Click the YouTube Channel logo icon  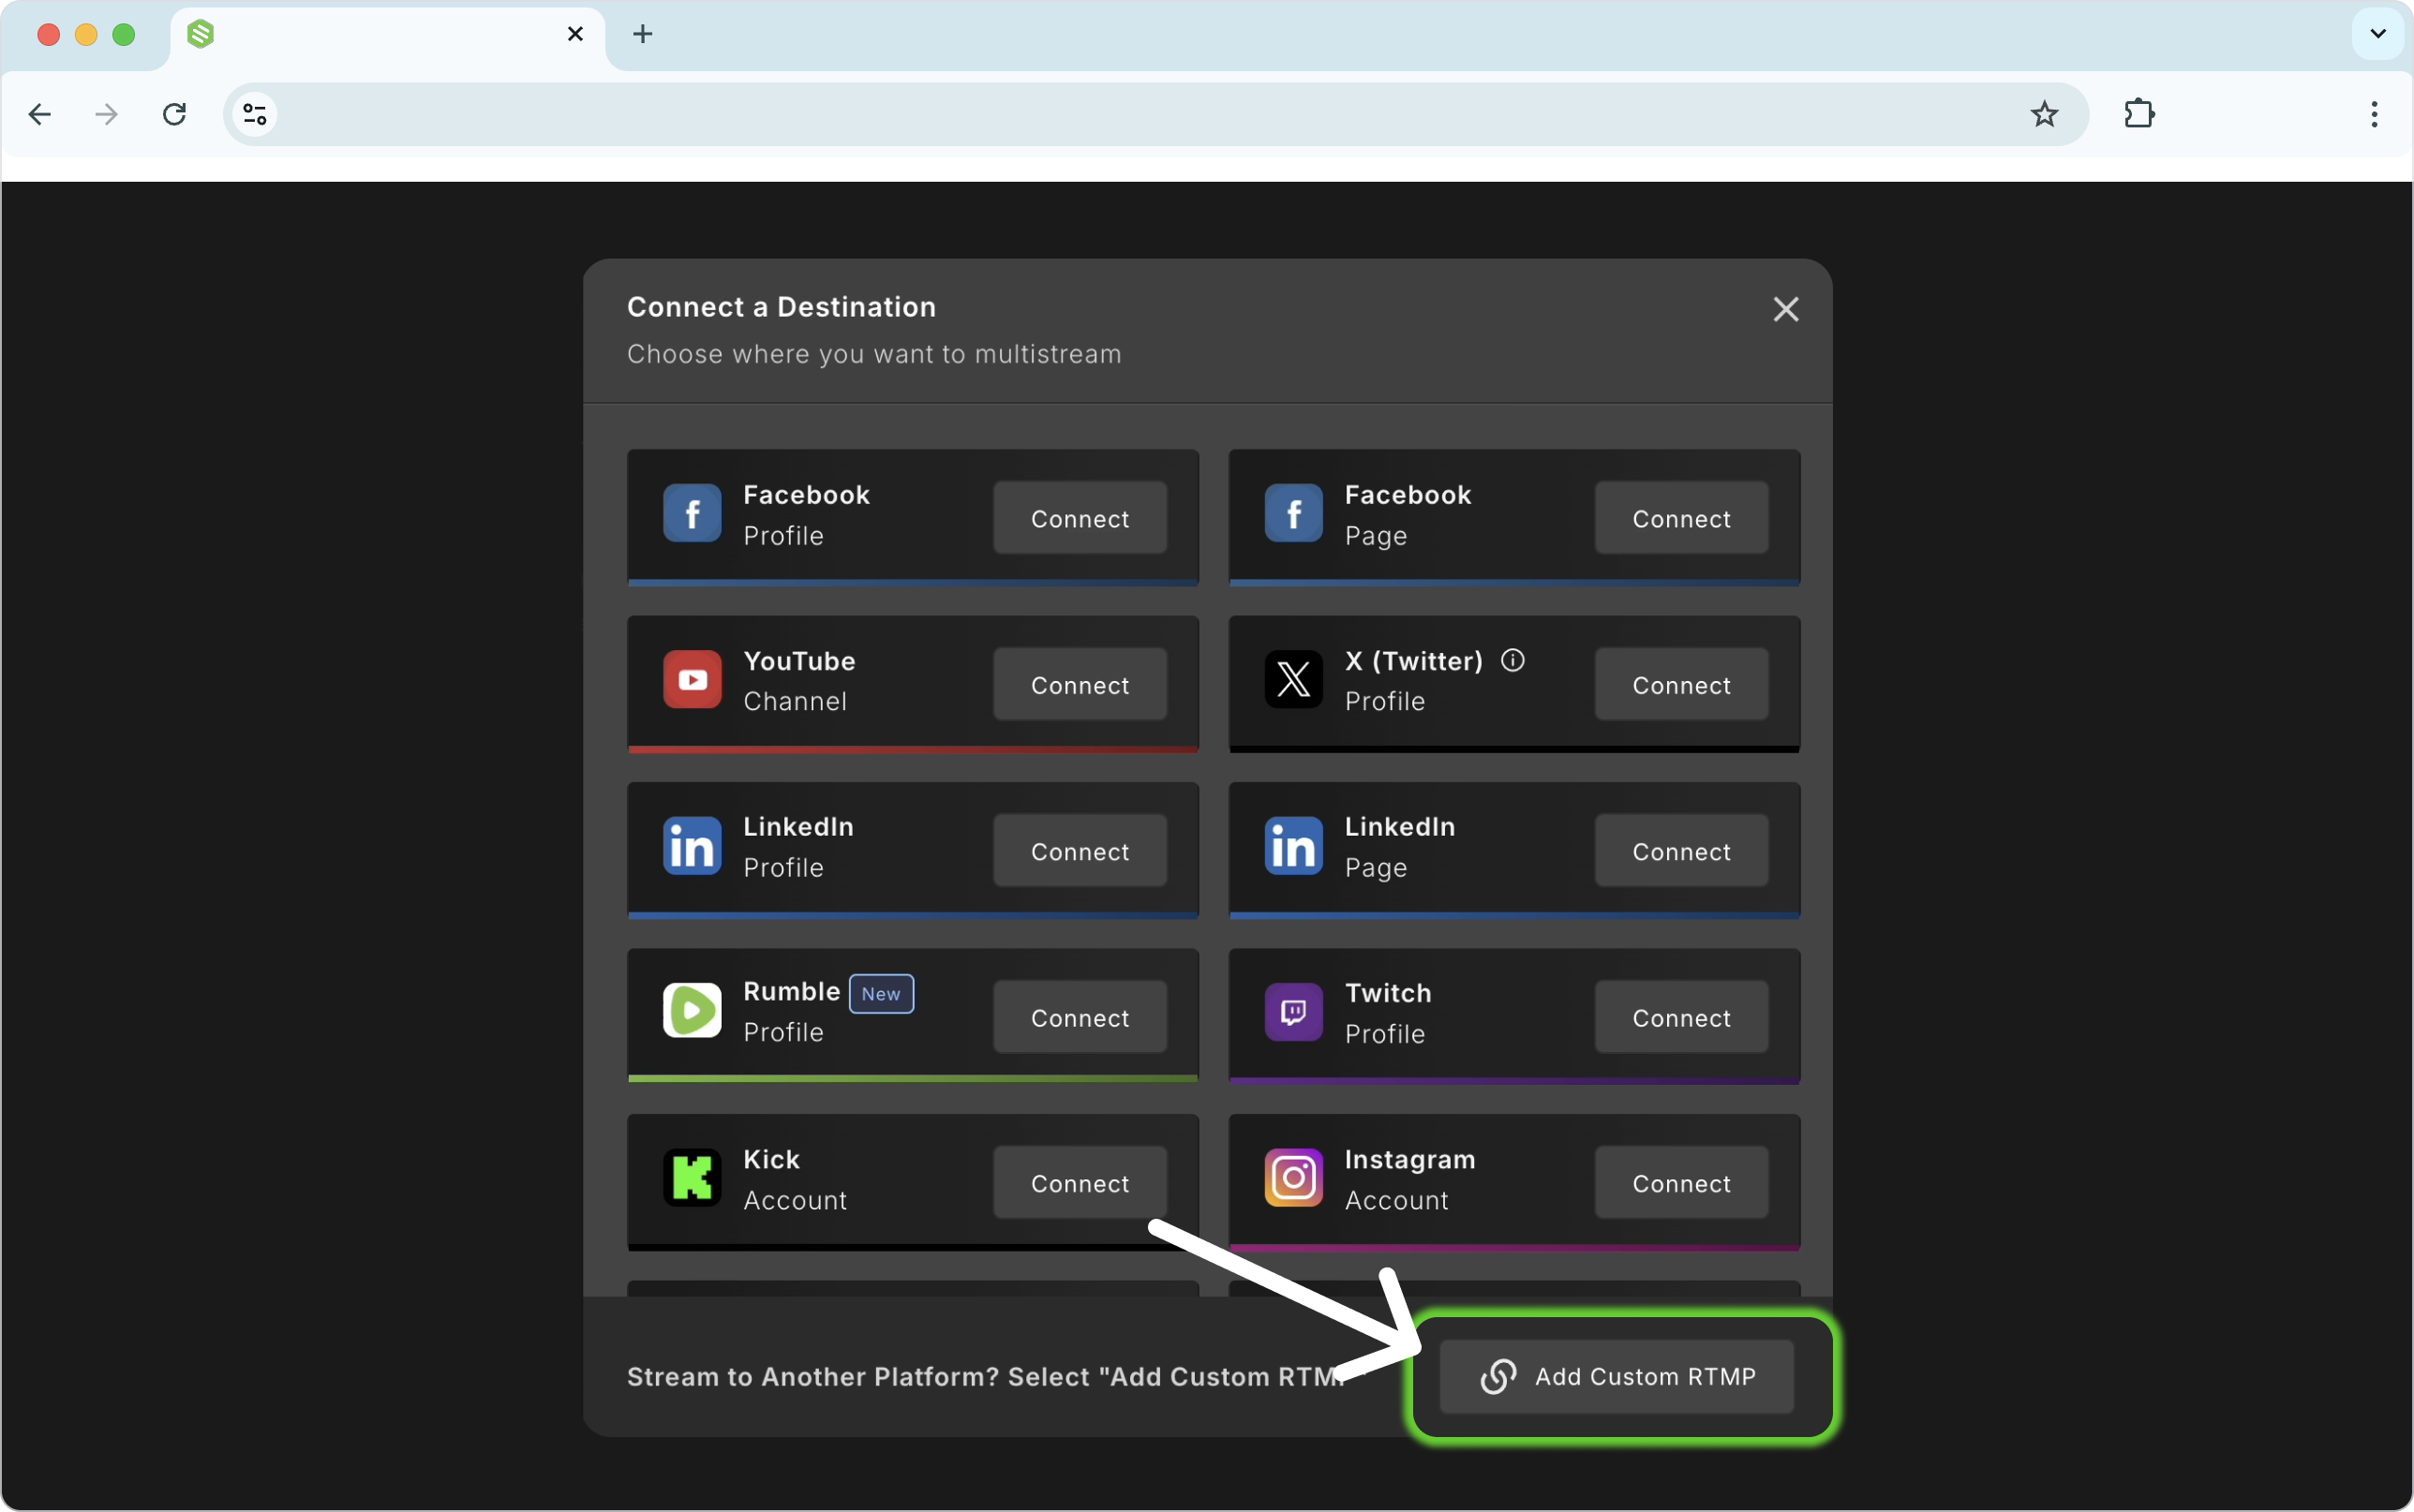click(692, 680)
